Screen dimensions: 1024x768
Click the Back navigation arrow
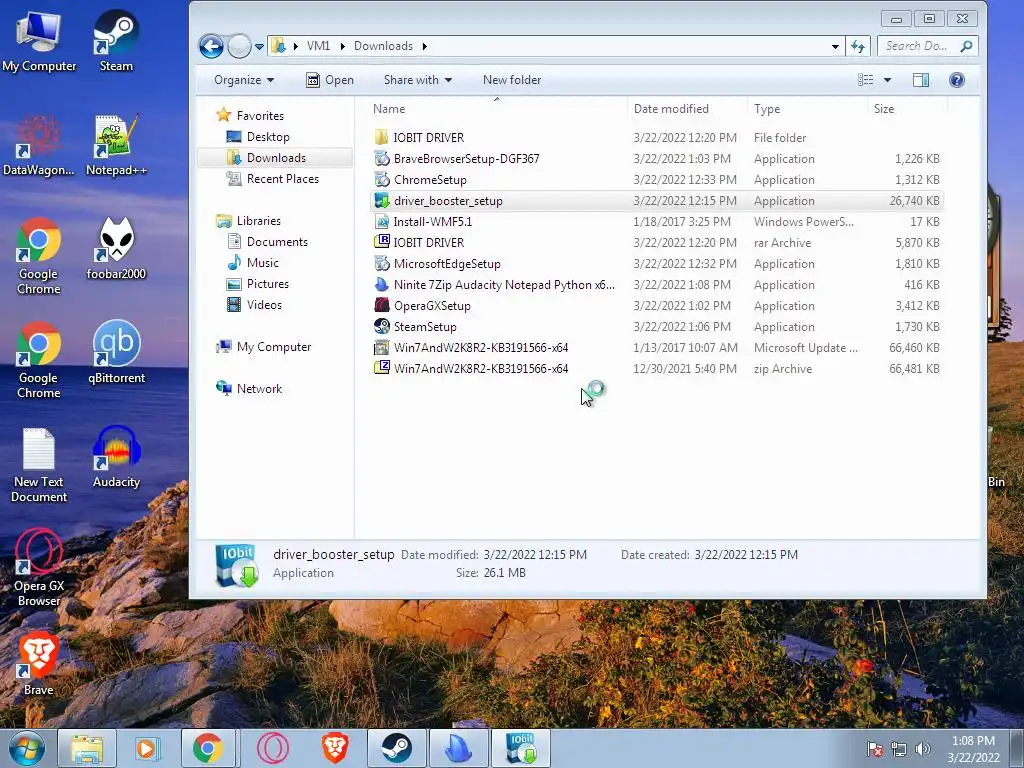[211, 46]
